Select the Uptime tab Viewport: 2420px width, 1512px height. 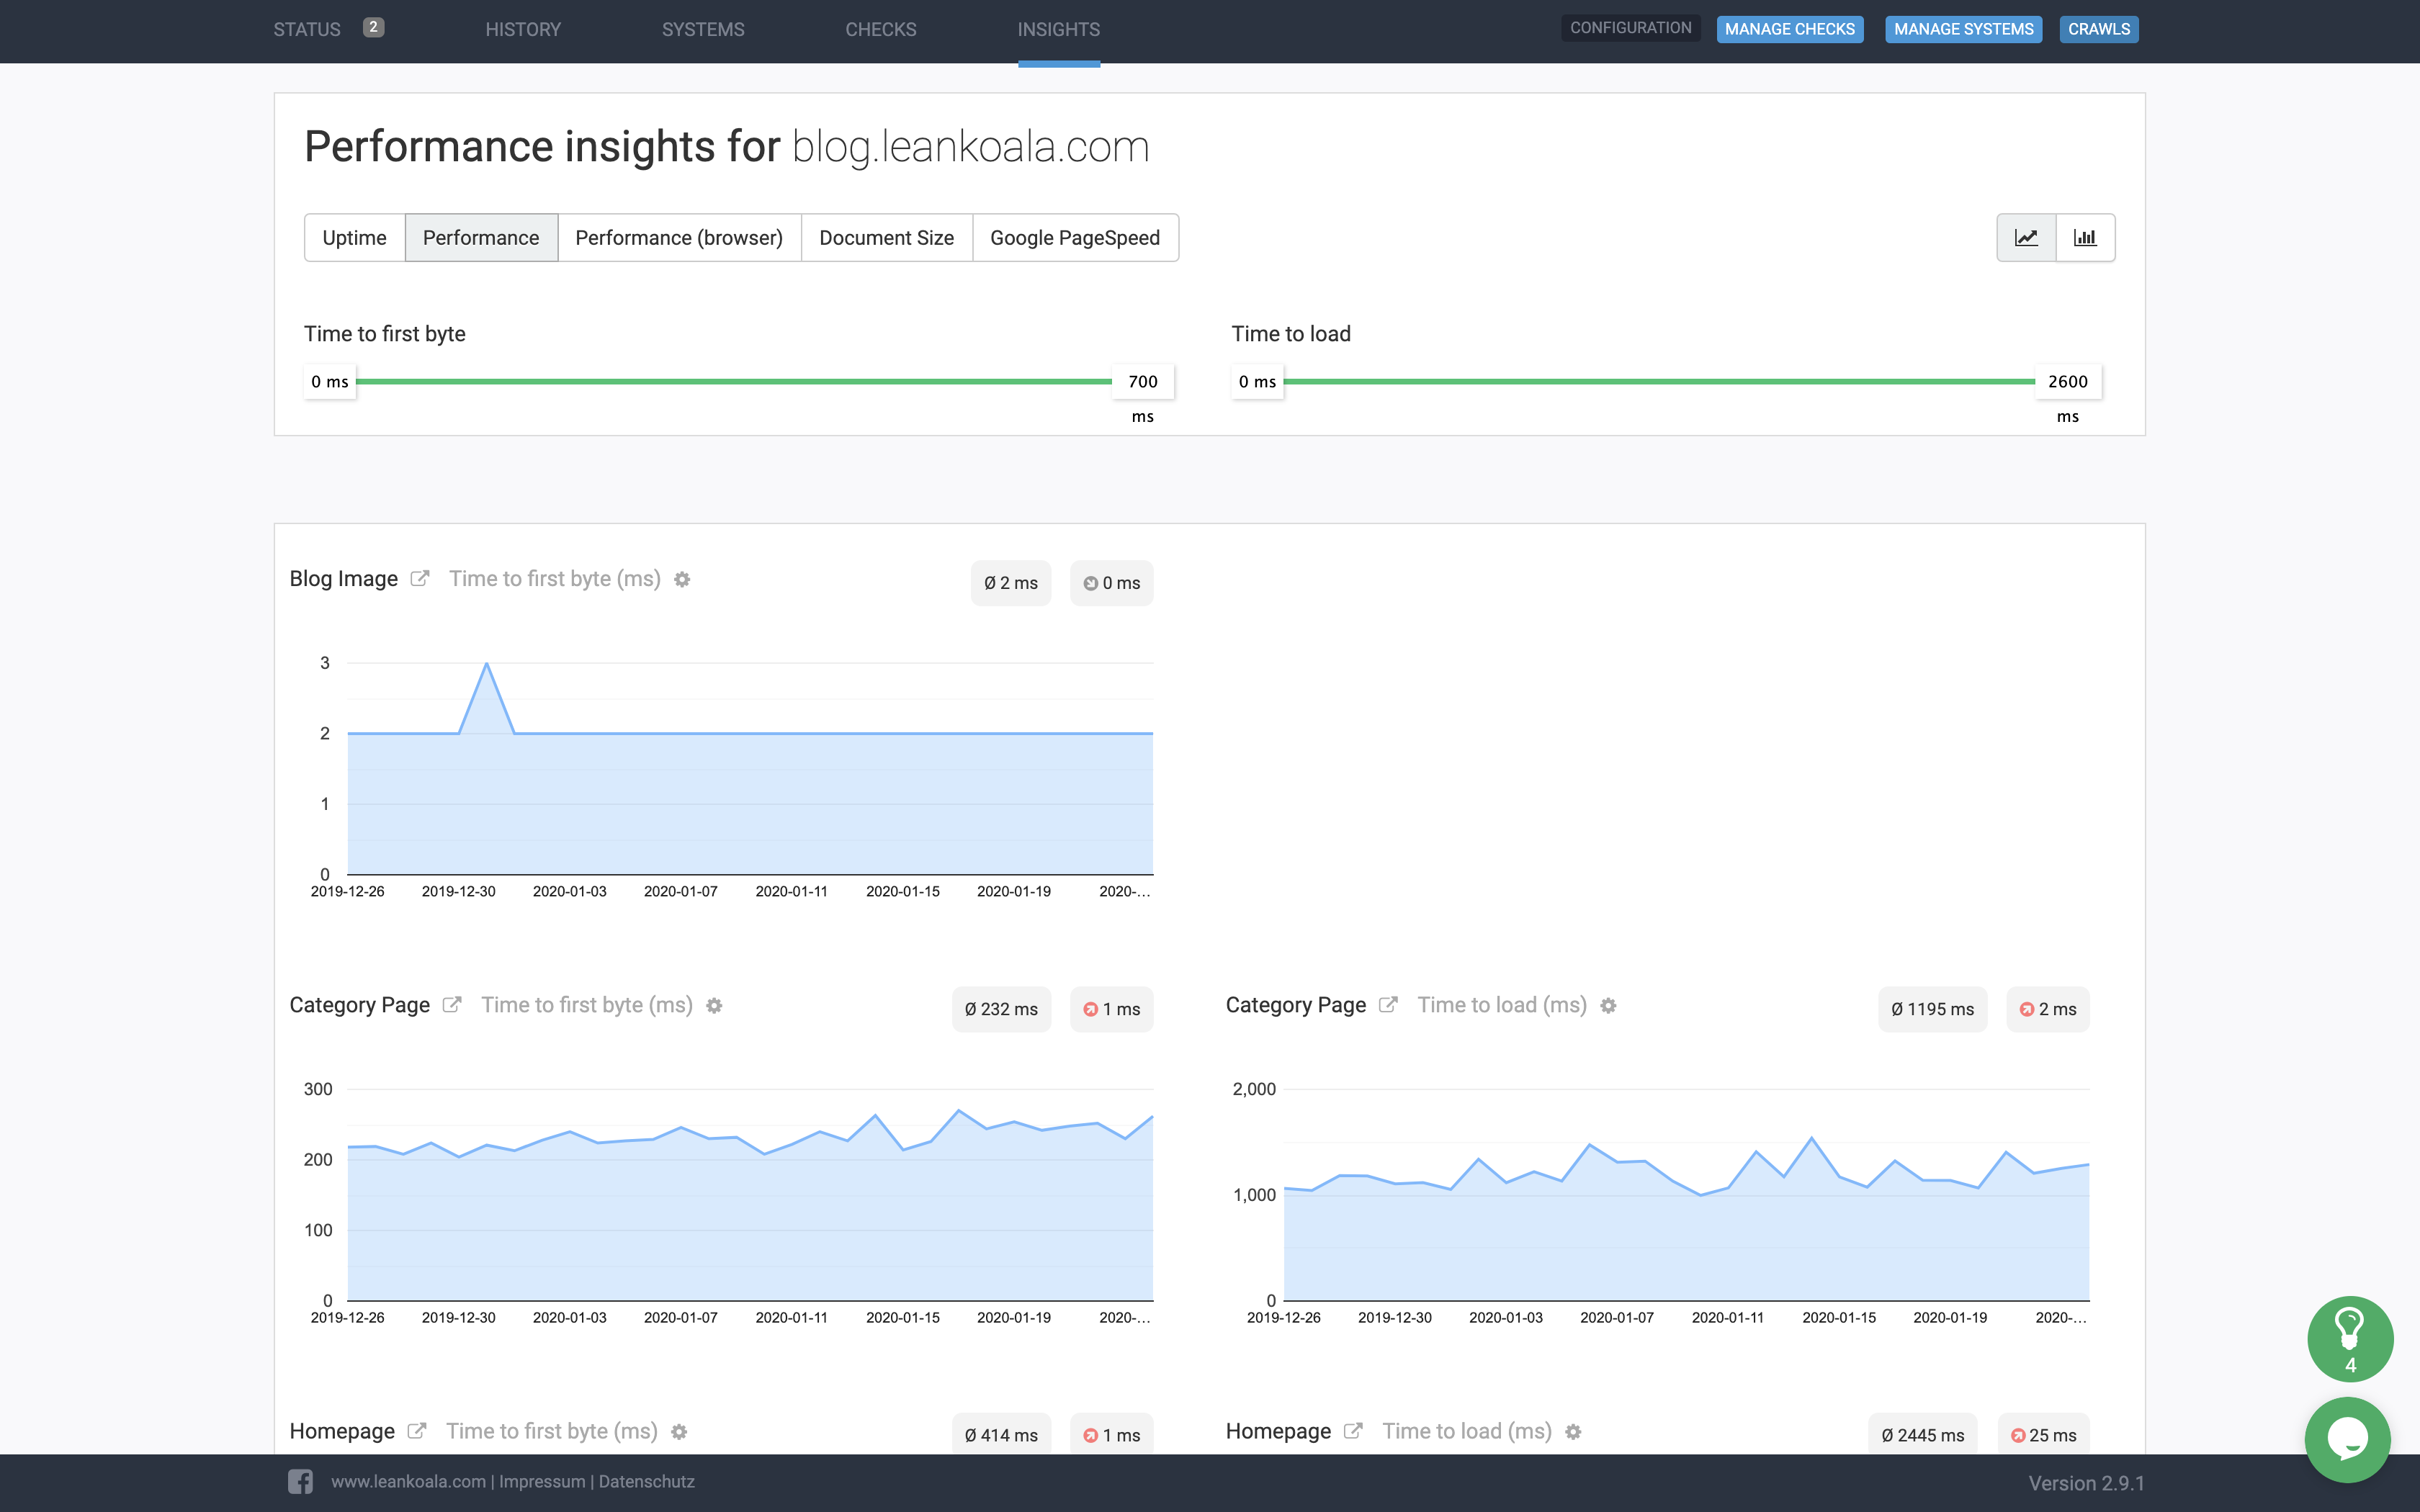(354, 237)
